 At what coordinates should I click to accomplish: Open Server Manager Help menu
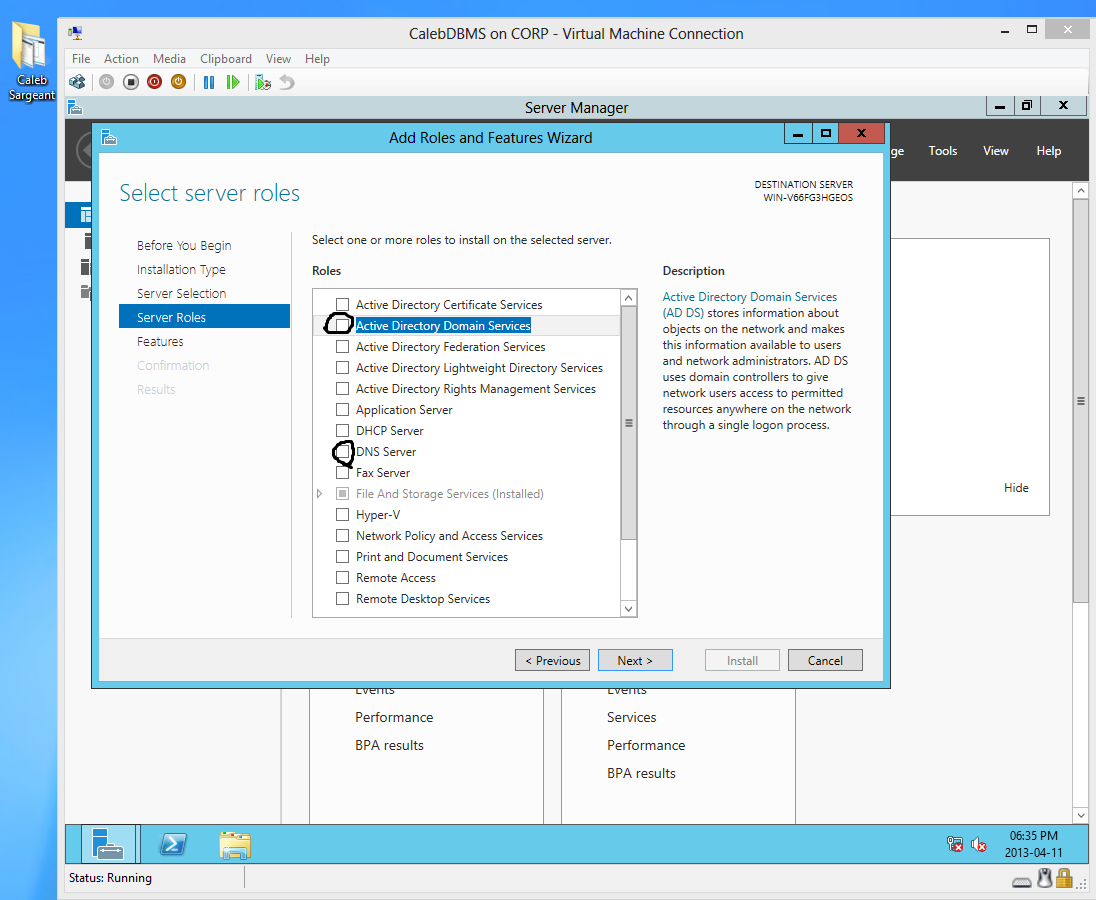pos(1048,151)
